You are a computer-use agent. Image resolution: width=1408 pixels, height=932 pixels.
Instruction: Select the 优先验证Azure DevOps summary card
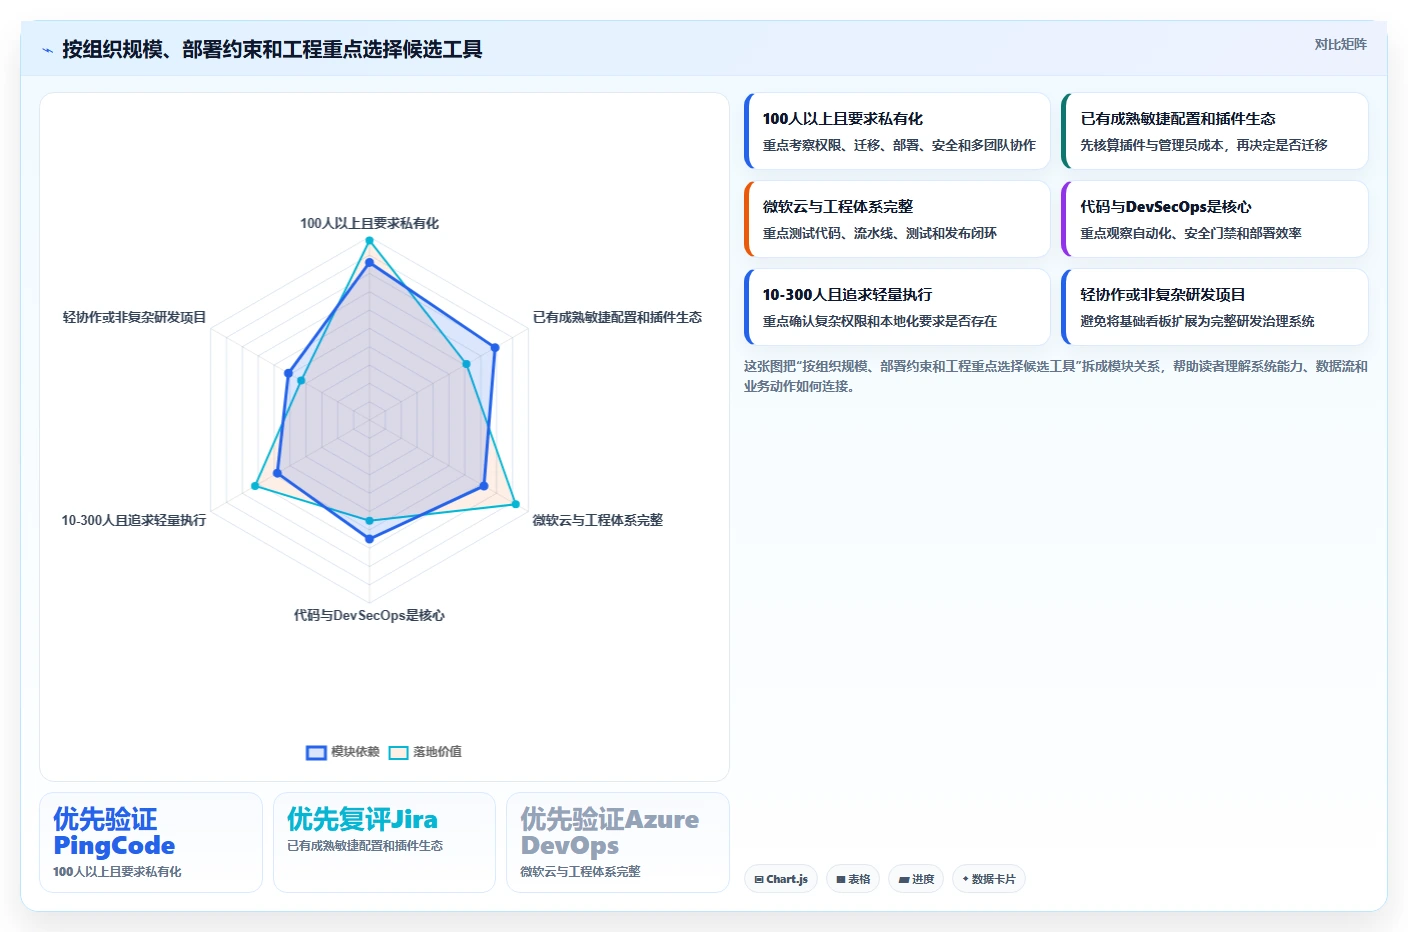coord(618,842)
